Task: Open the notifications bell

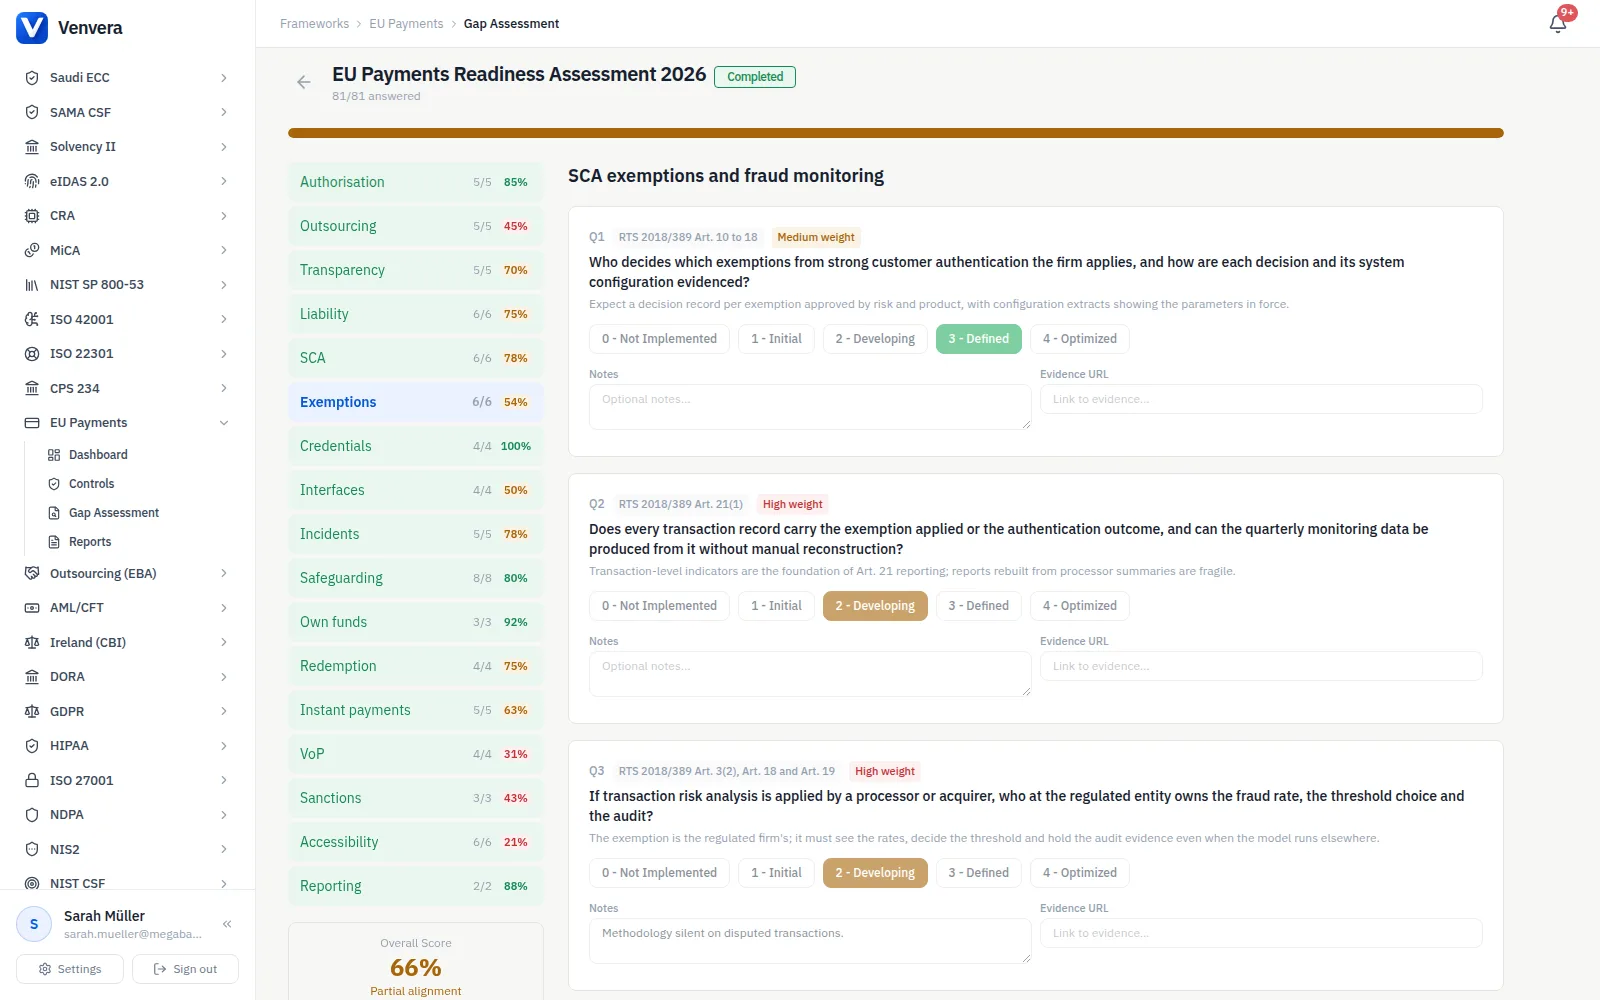Action: (1558, 23)
